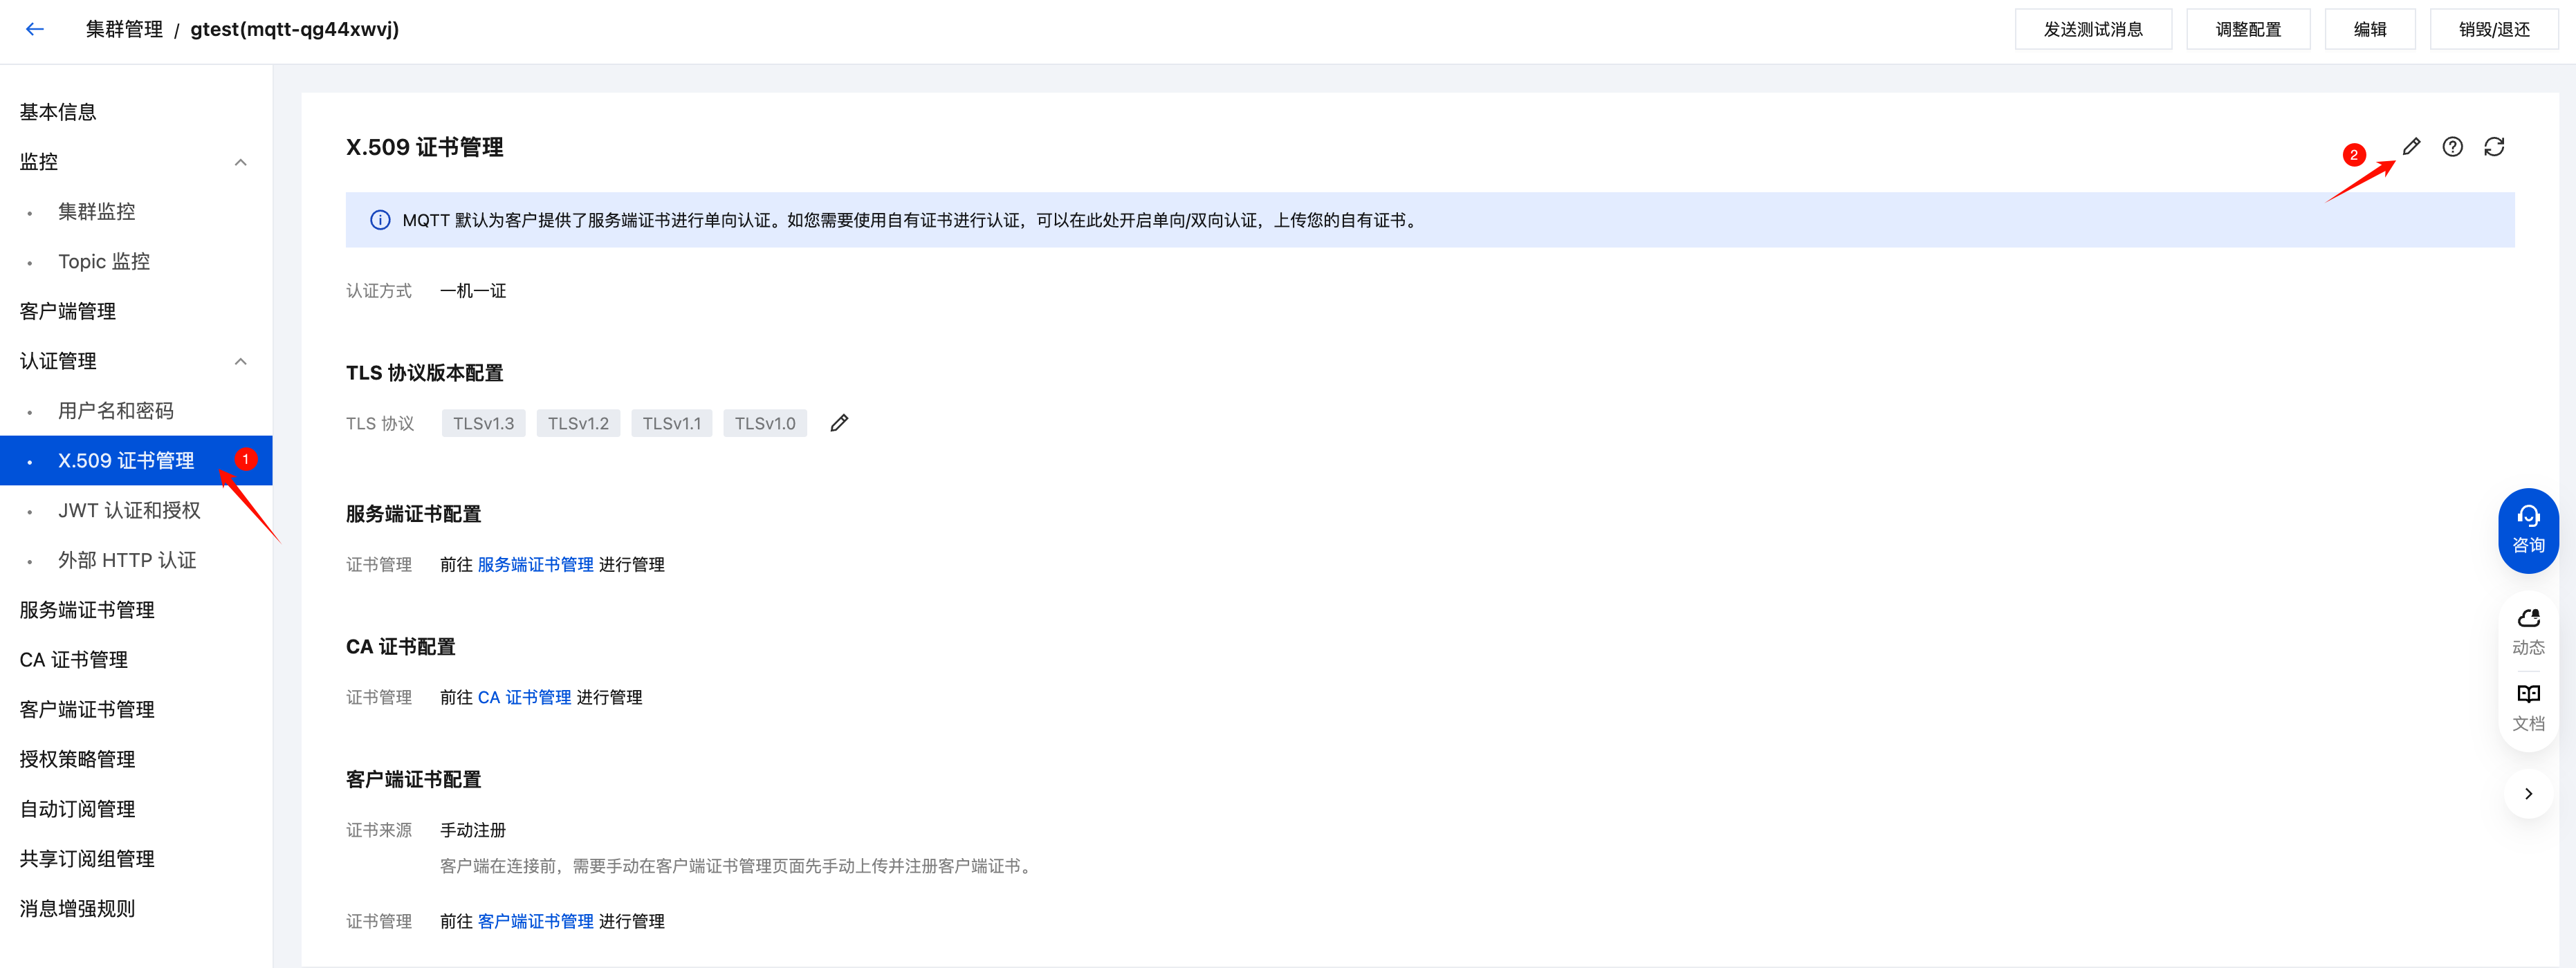Click the 销毁/退还 button
This screenshot has height=968, width=2576.
[2494, 29]
